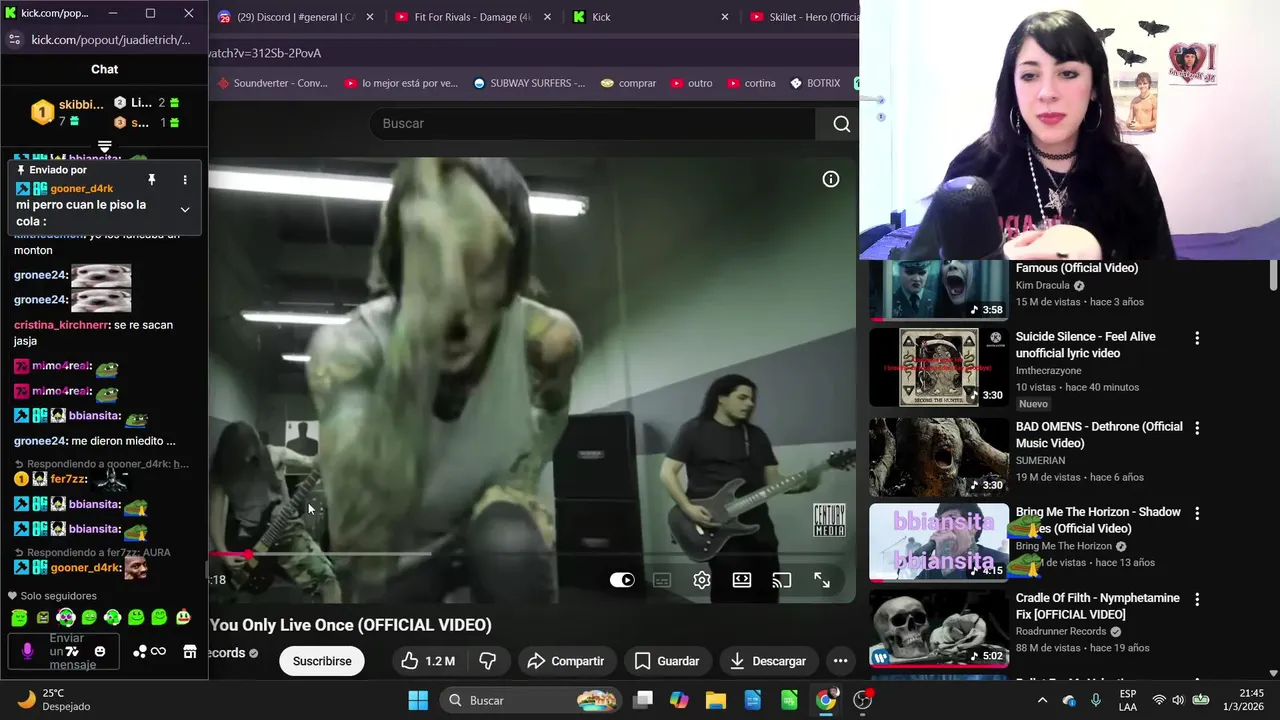
Task: Unpin message using the pin icon
Action: tap(152, 180)
